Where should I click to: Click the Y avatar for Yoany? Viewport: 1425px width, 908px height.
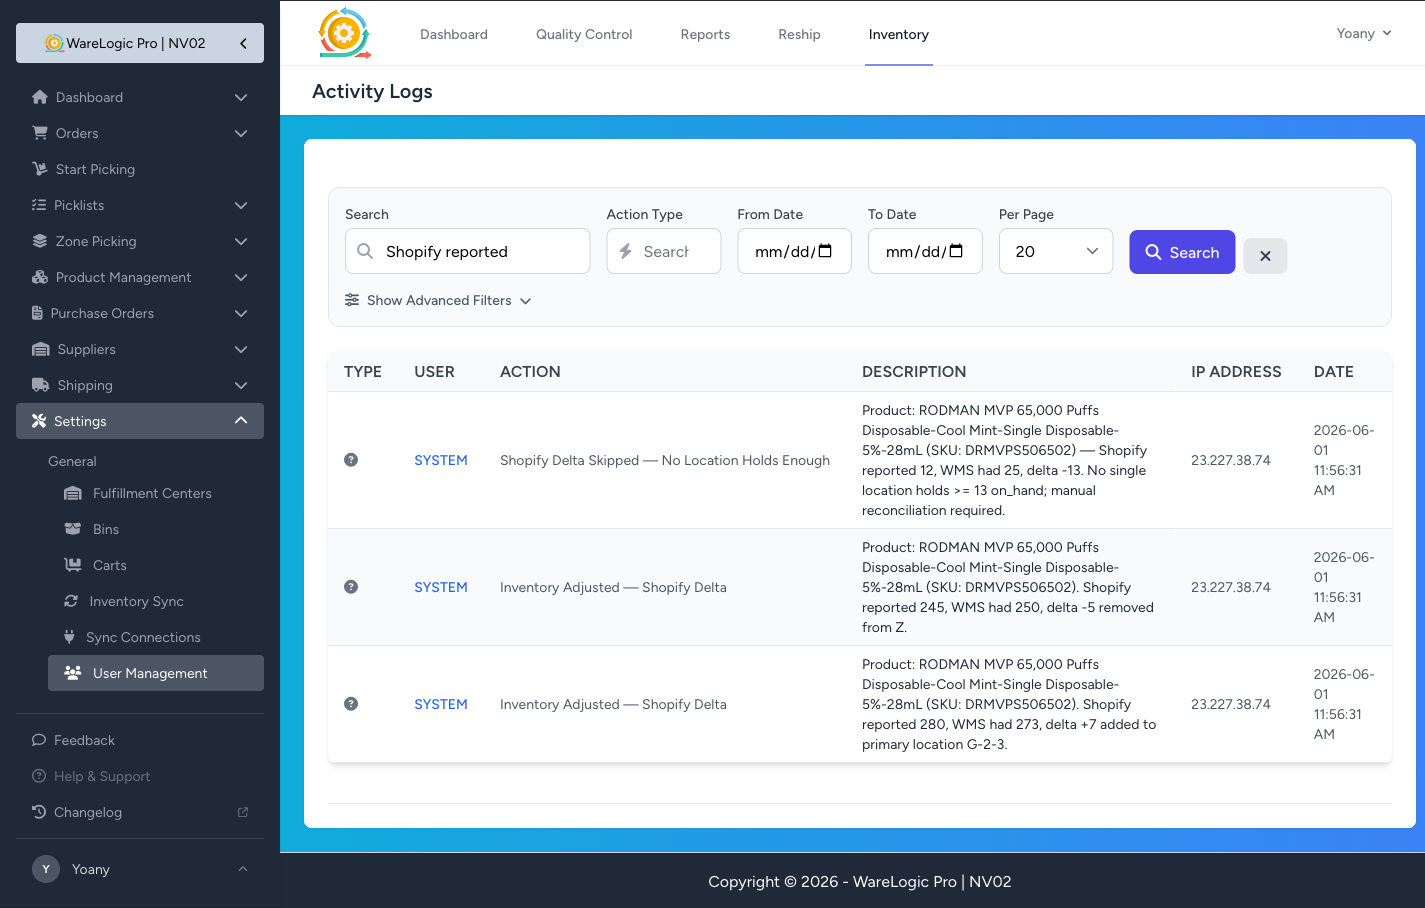click(x=46, y=869)
